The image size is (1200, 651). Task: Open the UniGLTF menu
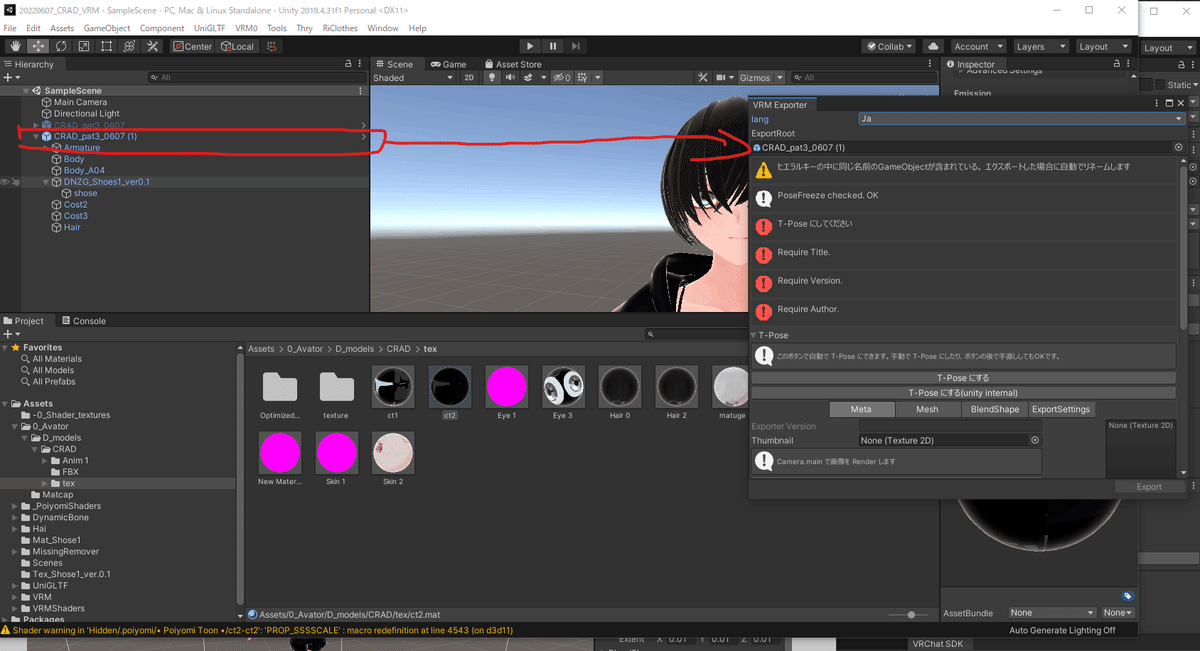point(208,28)
